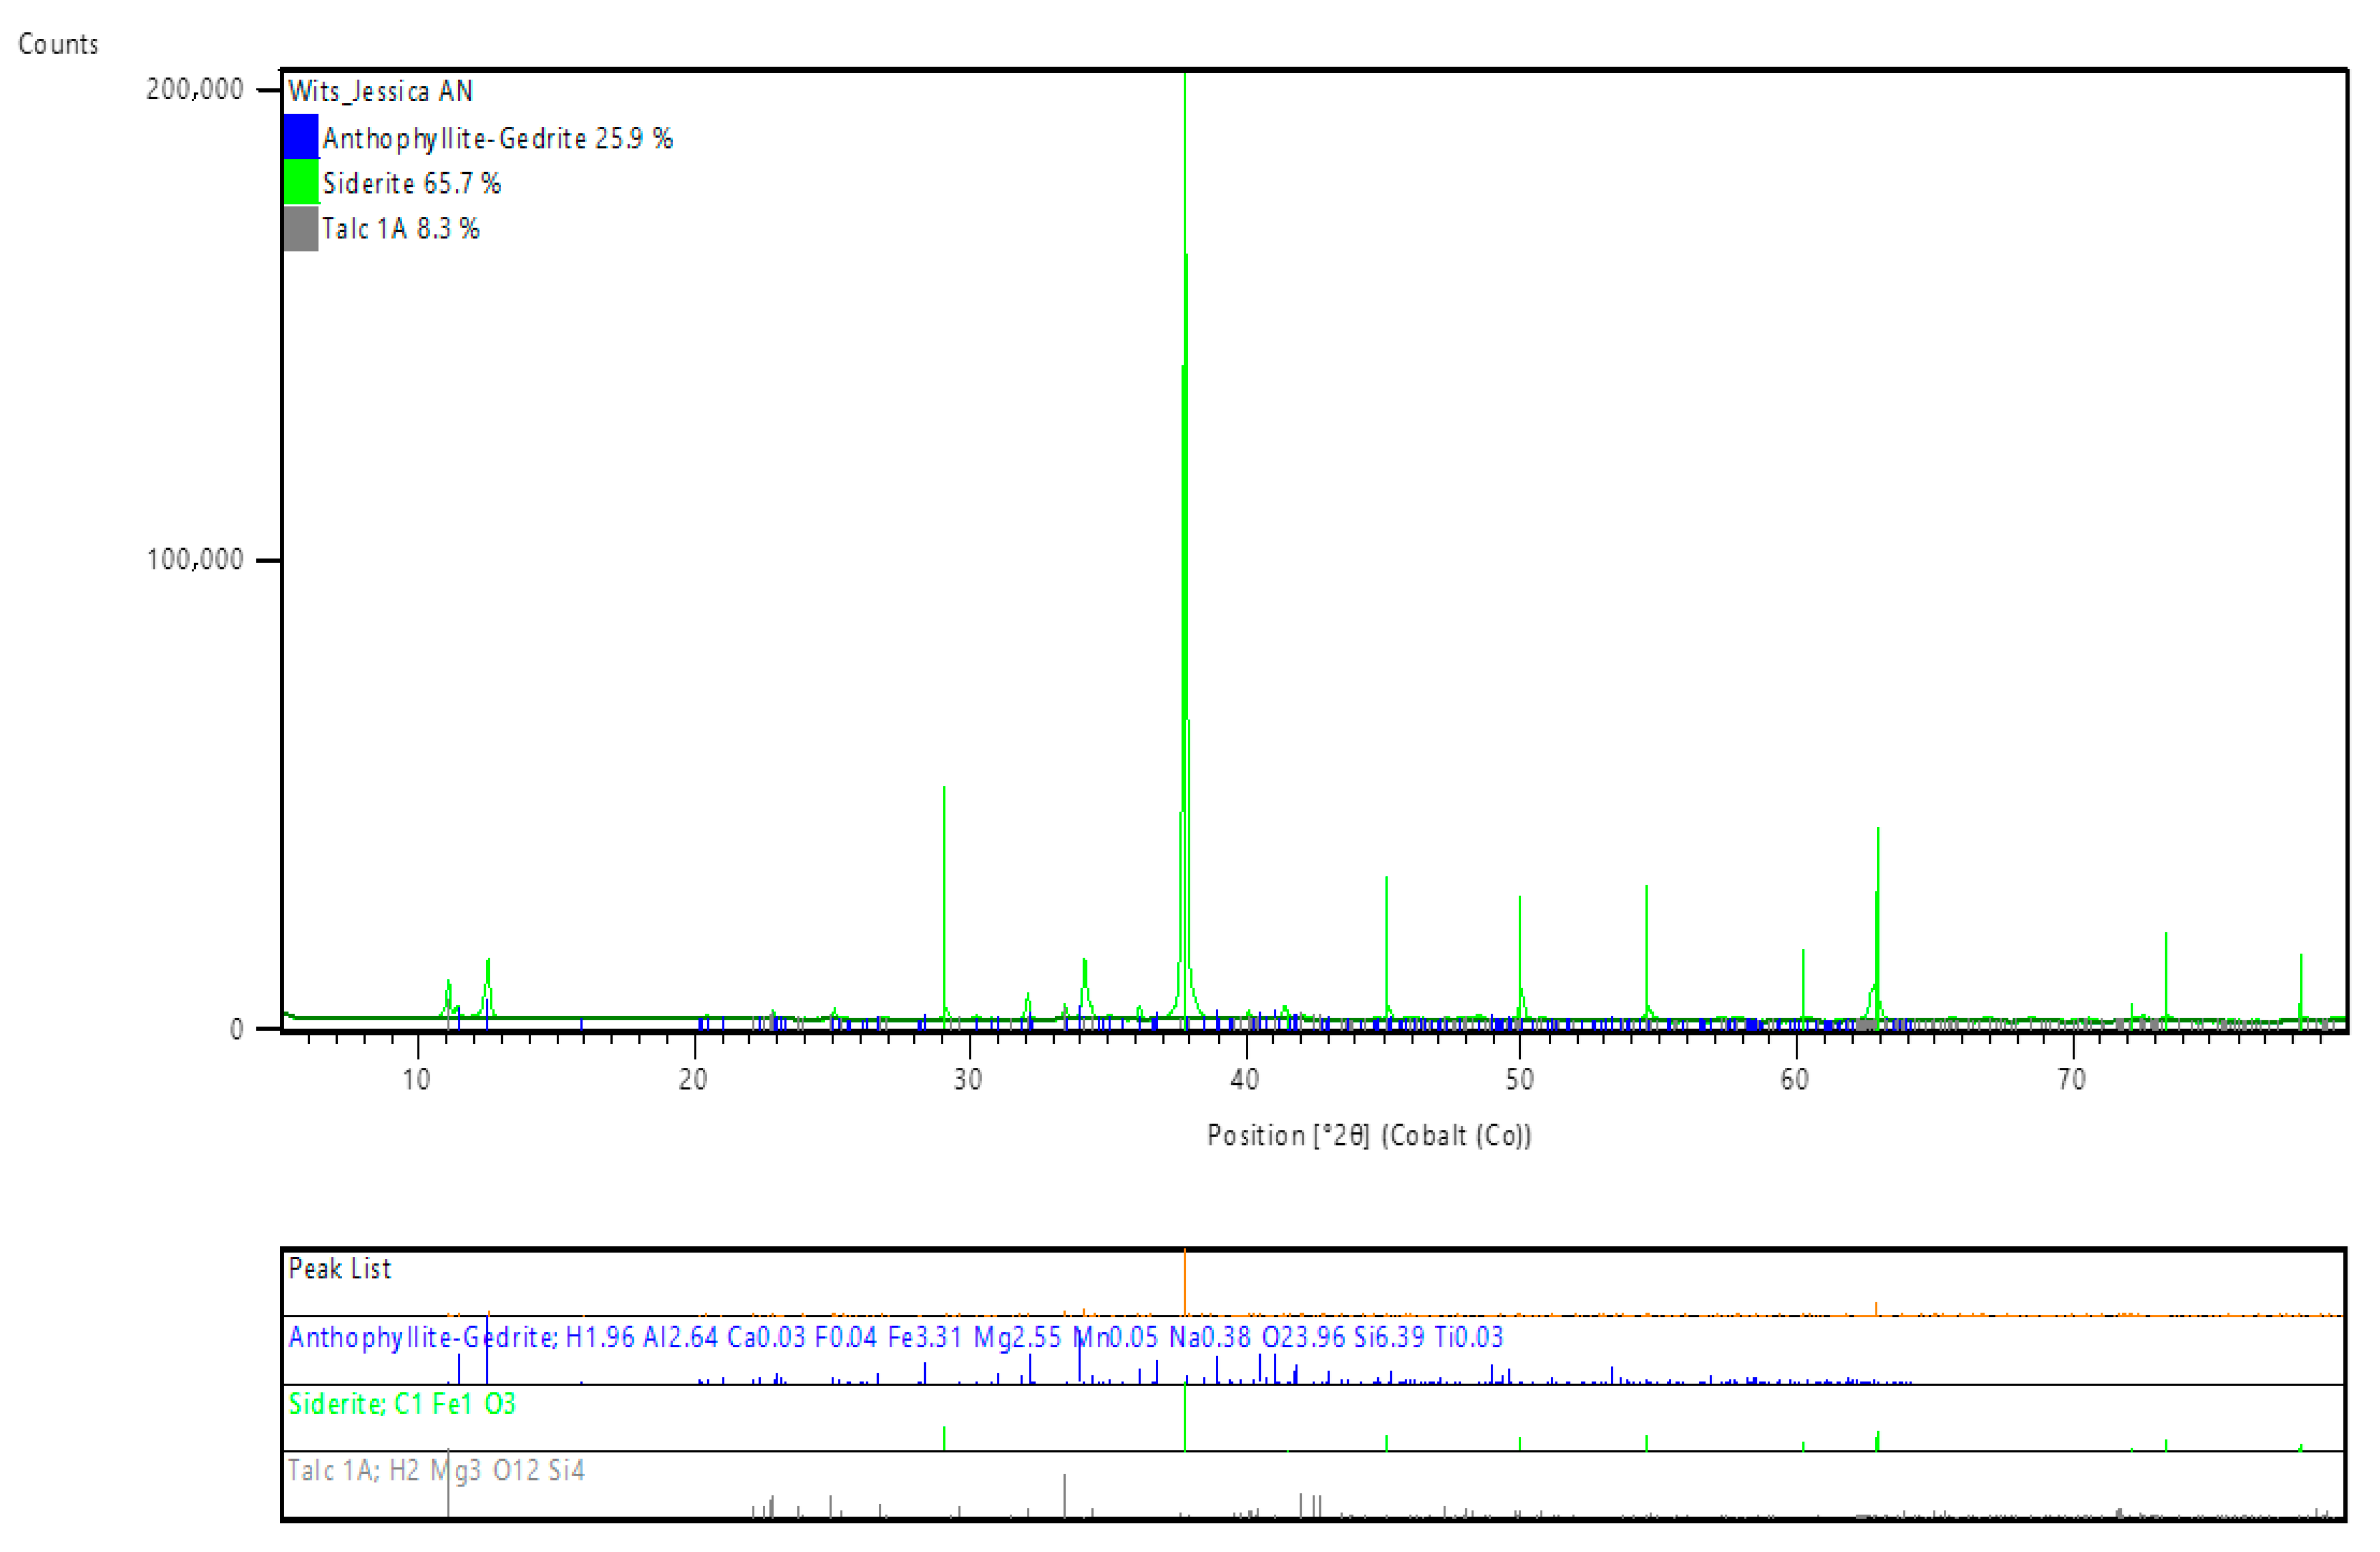Click the gray Talc 1A legend swatch
Image resolution: width=2380 pixels, height=1552 pixels.
pyautogui.click(x=301, y=228)
